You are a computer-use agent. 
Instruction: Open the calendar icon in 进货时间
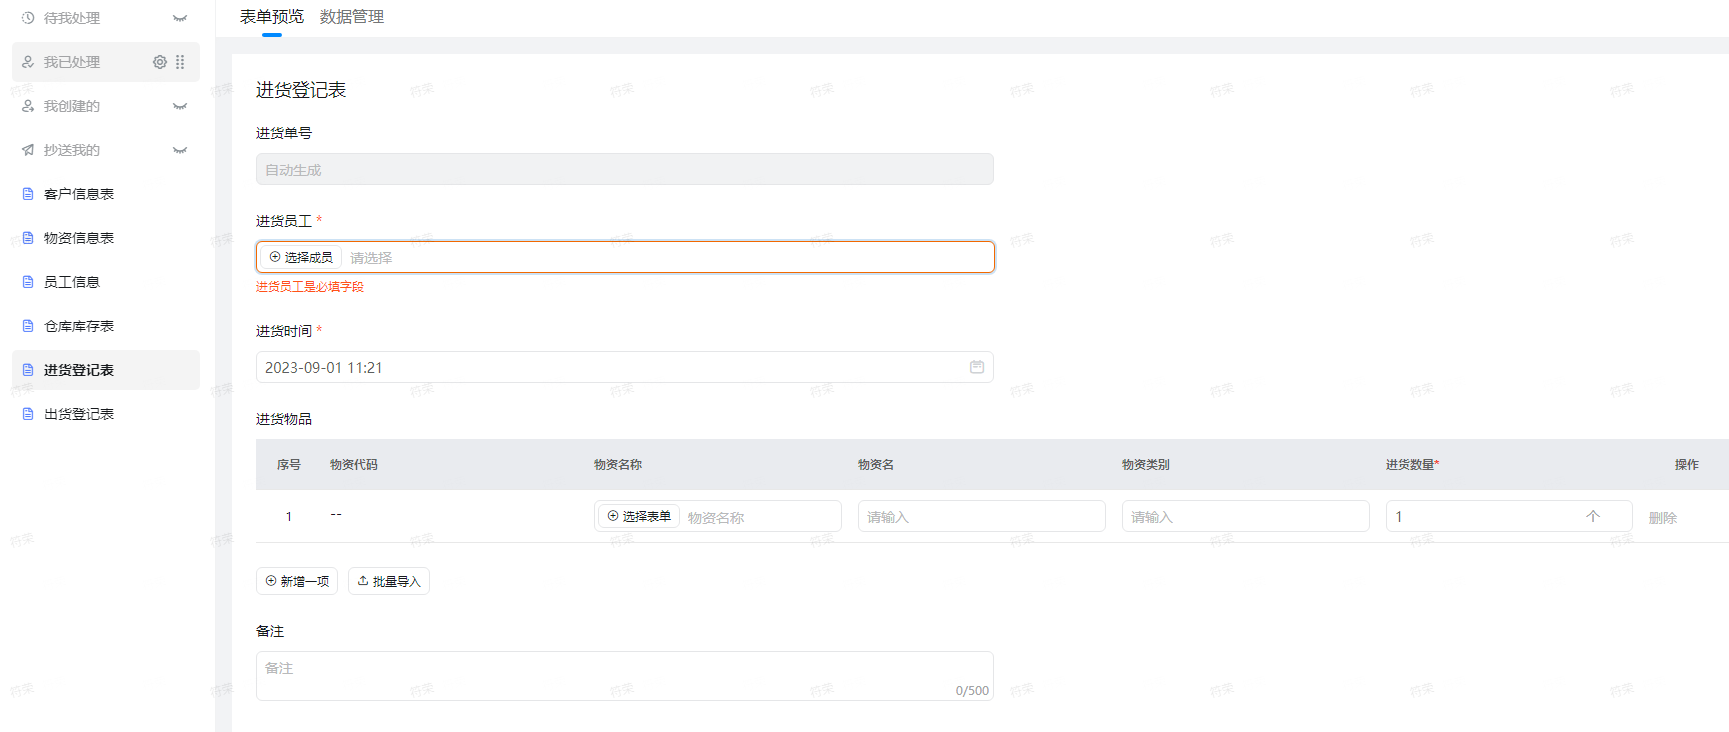[x=977, y=367]
